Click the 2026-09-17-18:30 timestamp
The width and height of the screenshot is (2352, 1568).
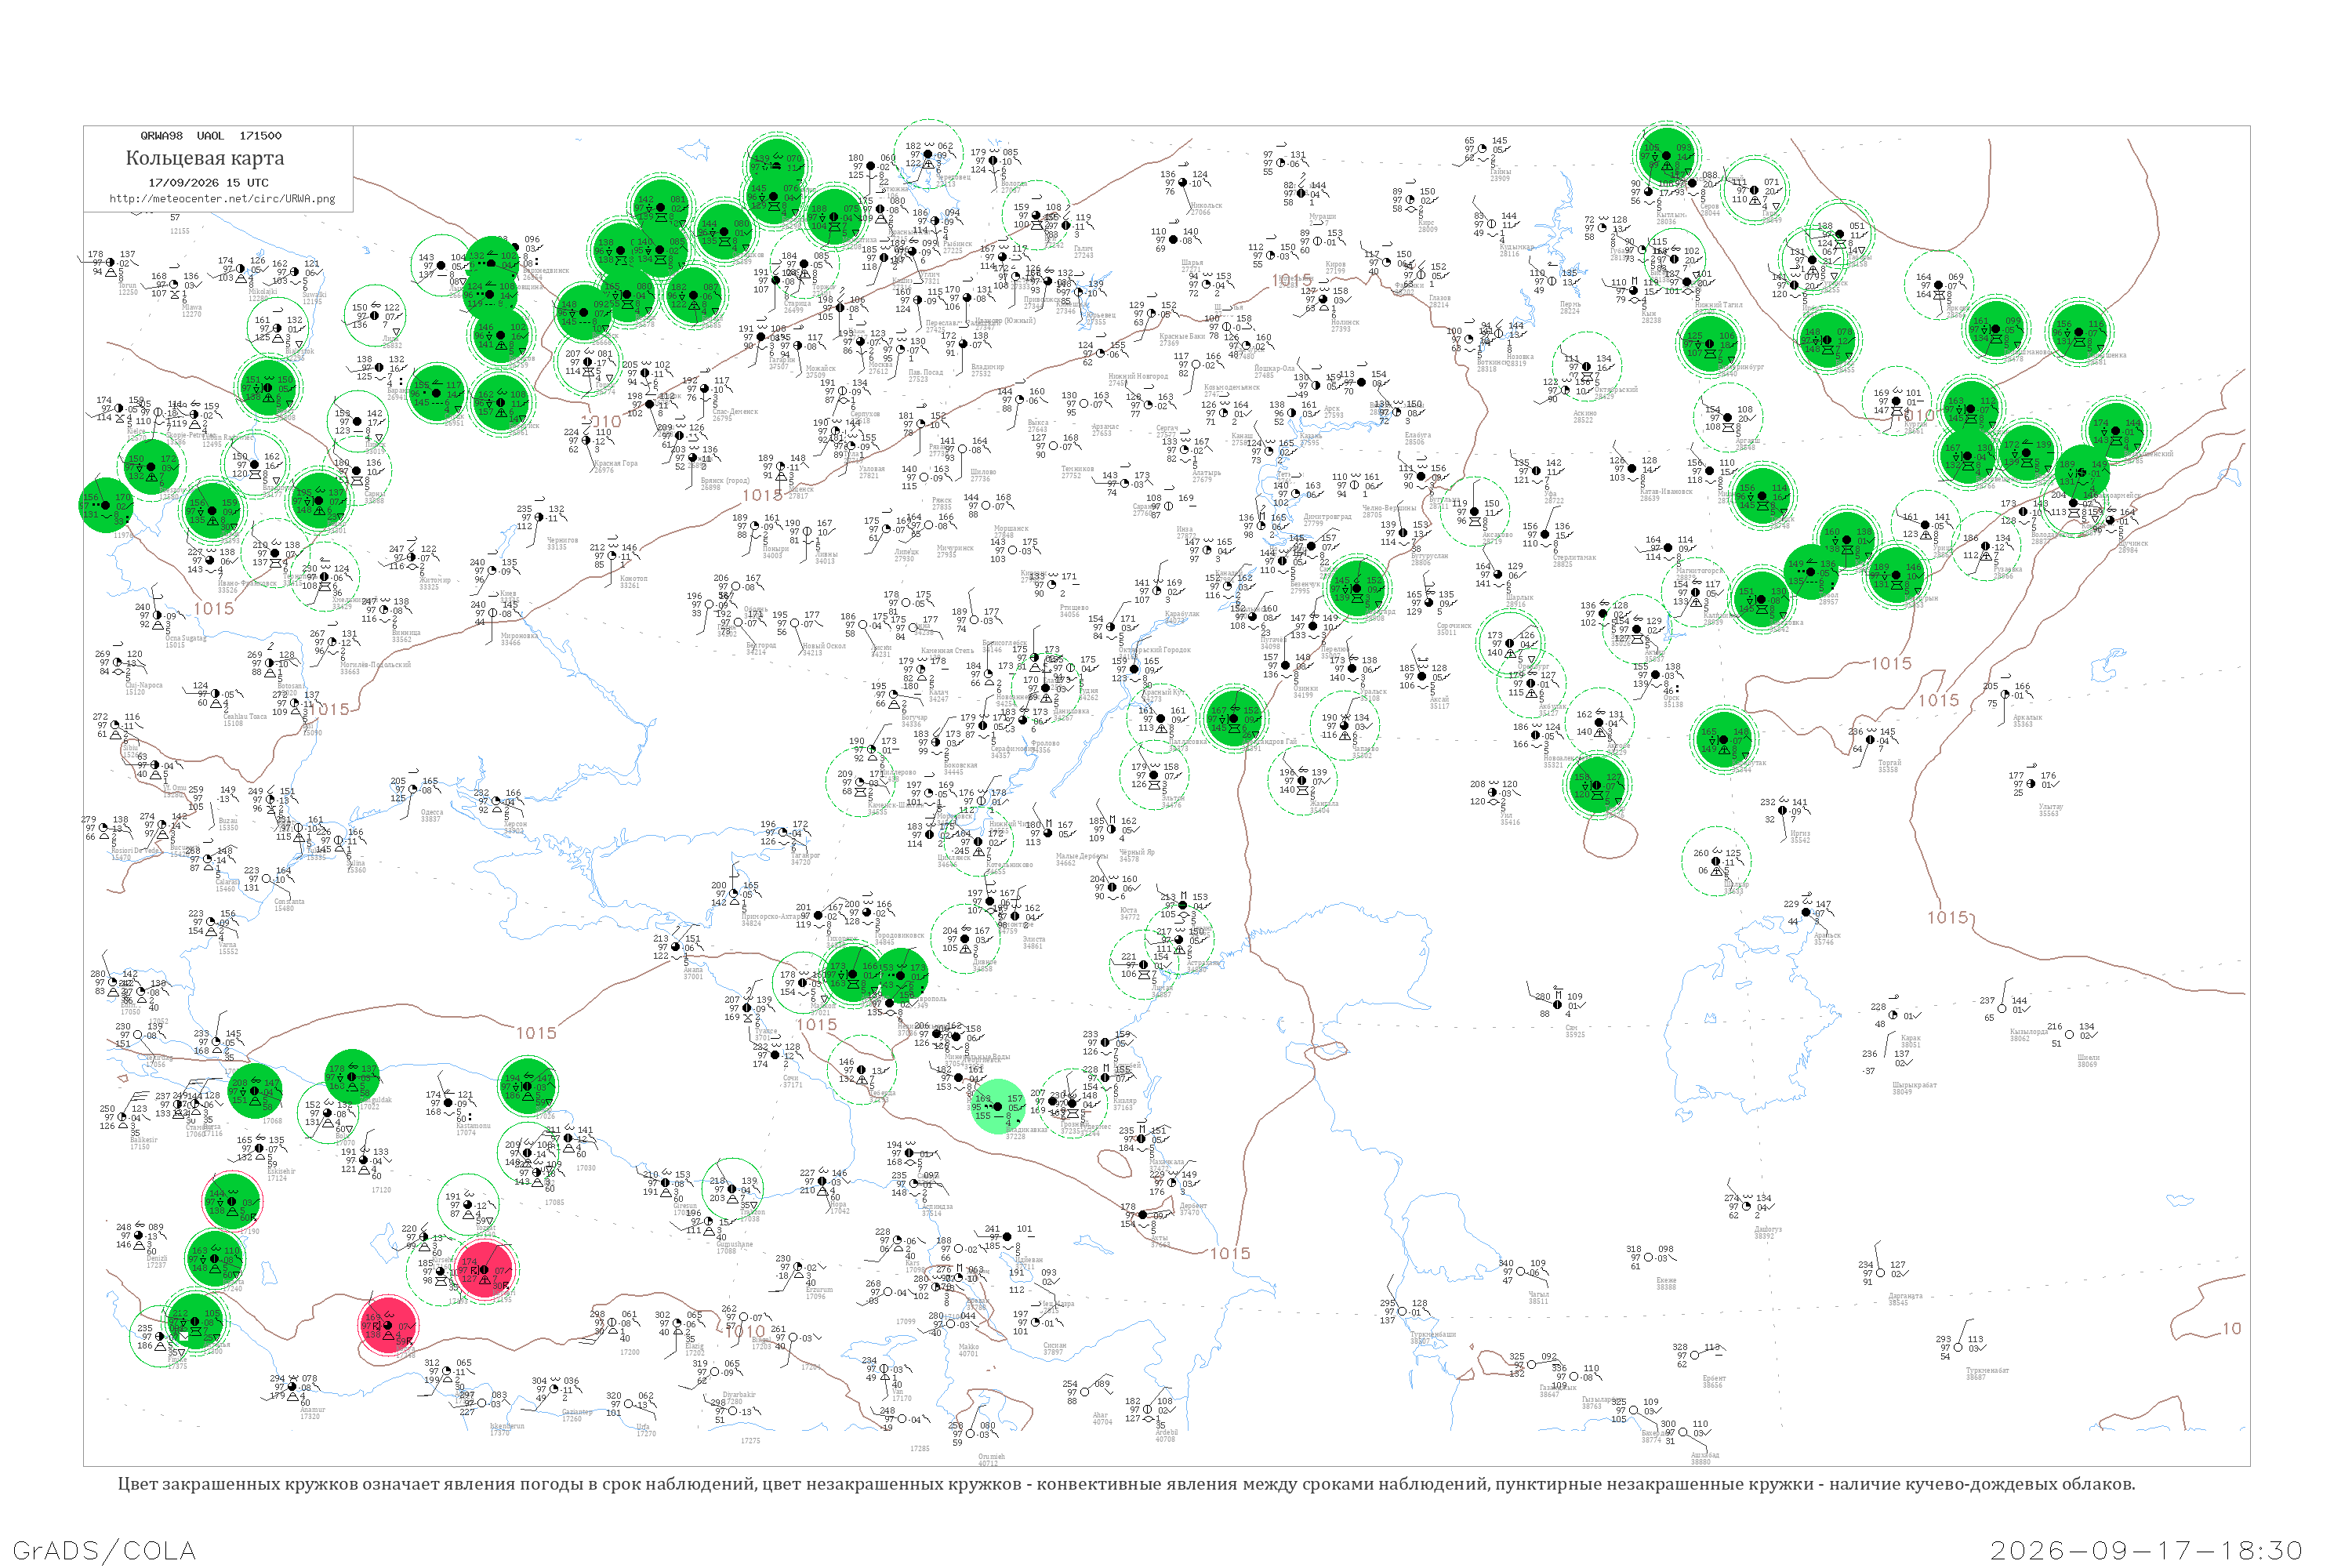click(2146, 1550)
